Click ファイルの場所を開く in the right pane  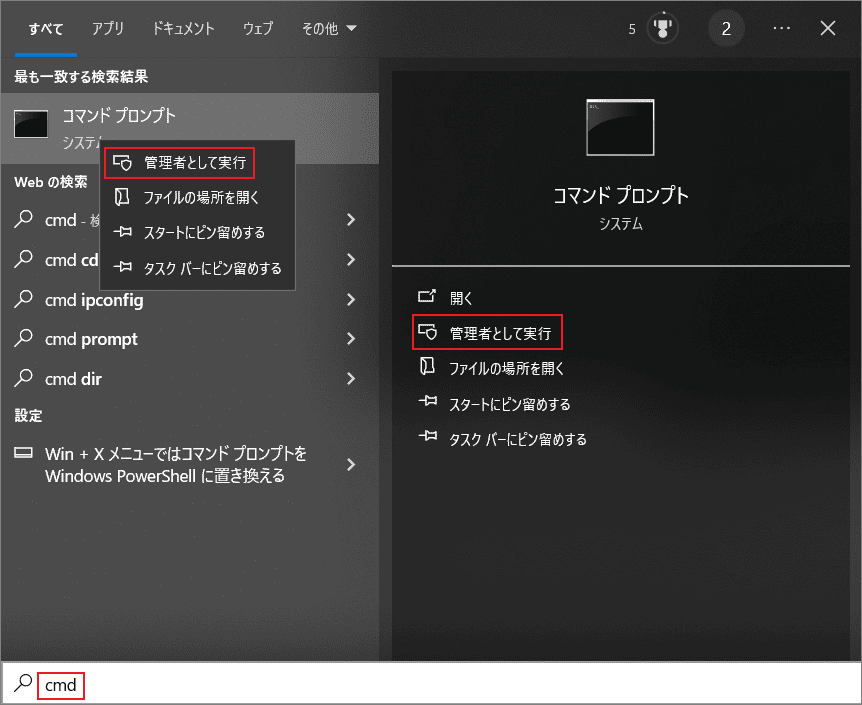(x=506, y=368)
